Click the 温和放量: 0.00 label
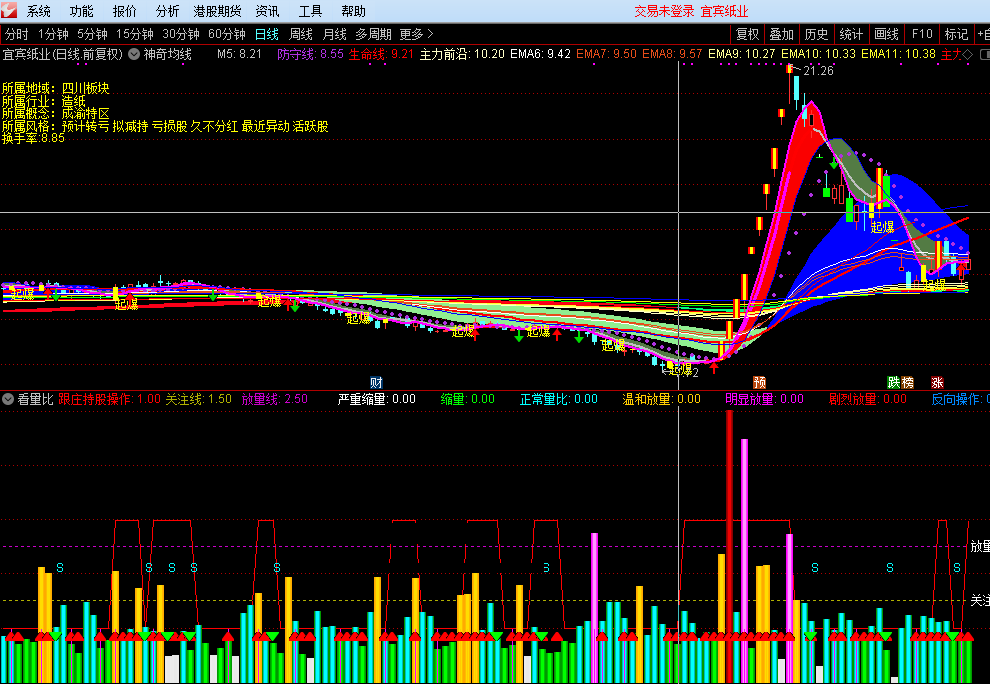This screenshot has height=684, width=990. pos(662,399)
